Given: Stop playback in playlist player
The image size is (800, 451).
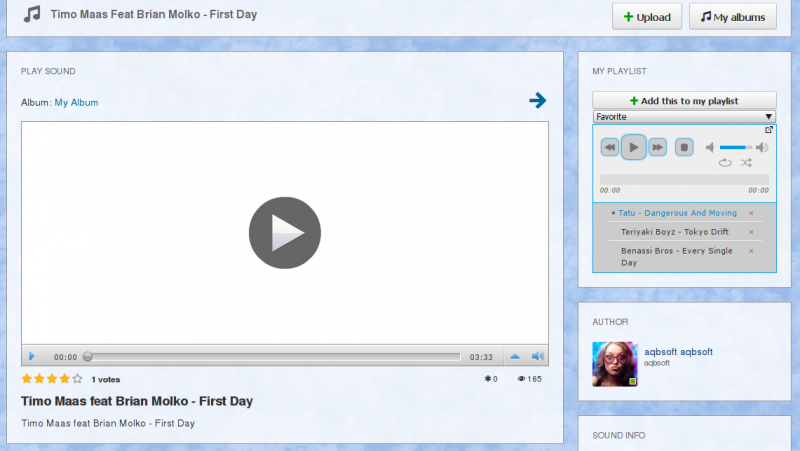Looking at the screenshot, I should (x=684, y=147).
